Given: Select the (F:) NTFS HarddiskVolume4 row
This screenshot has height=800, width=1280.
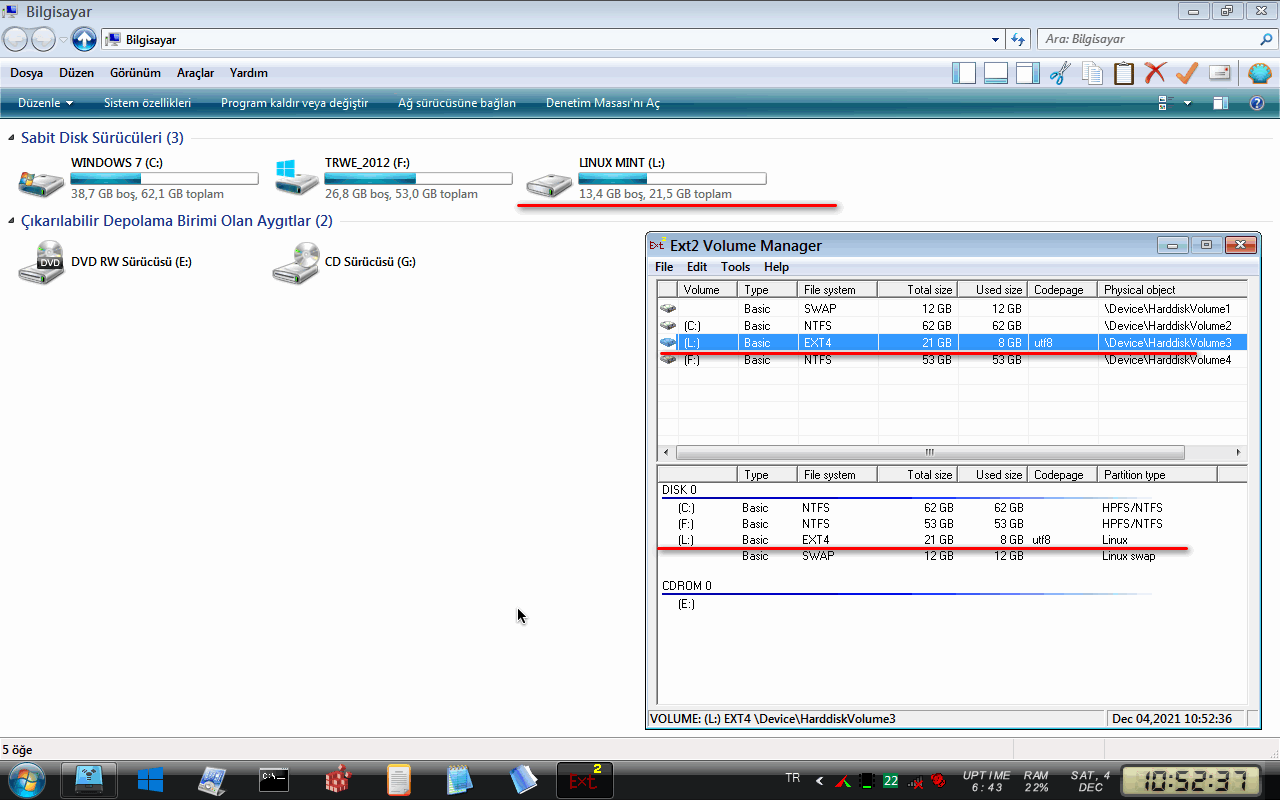Looking at the screenshot, I should coord(952,360).
